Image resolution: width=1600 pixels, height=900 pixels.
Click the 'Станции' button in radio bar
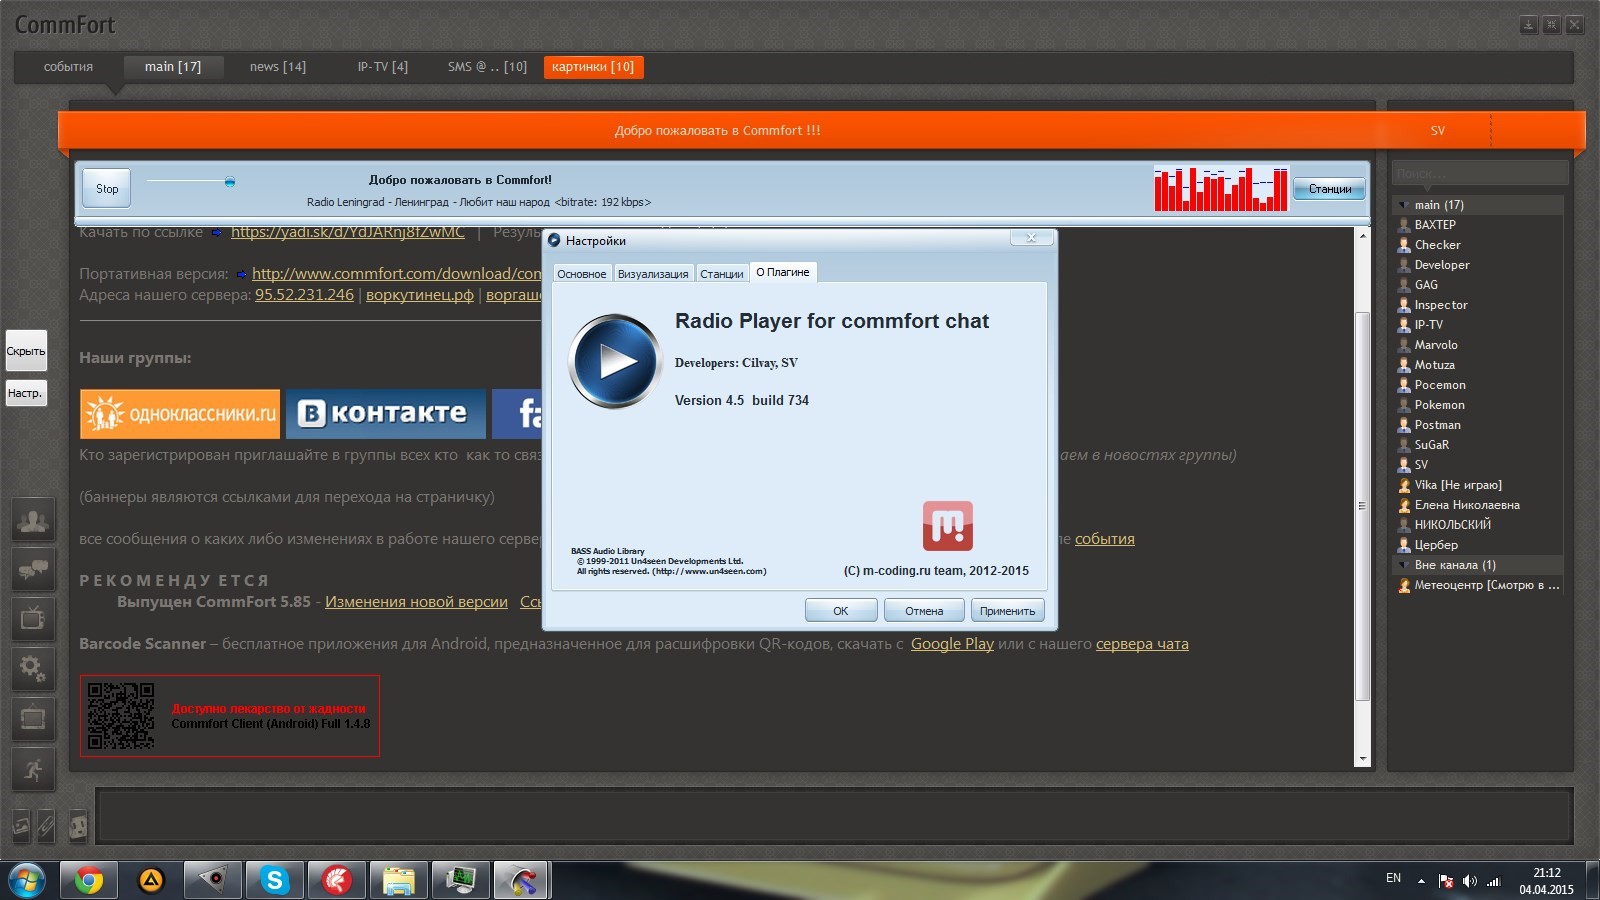pyautogui.click(x=1329, y=189)
